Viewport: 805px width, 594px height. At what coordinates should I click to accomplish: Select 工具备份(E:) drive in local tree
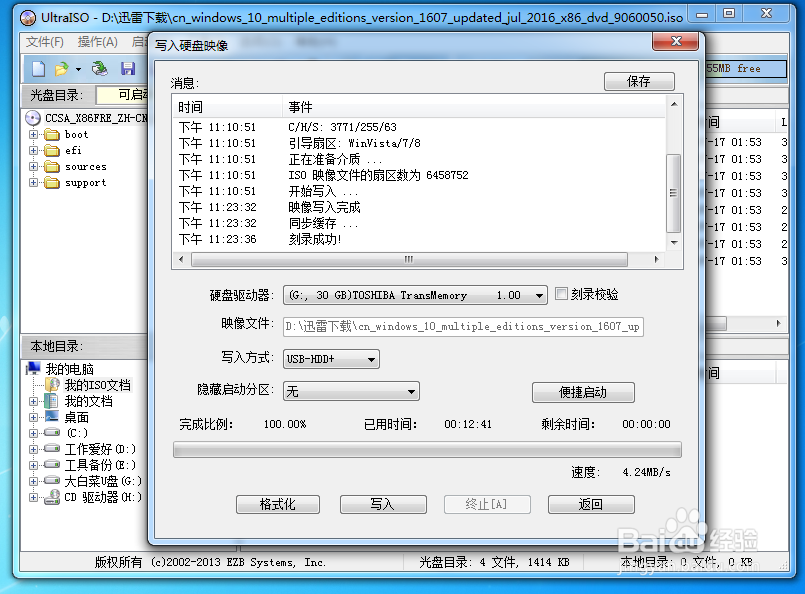(x=100, y=465)
